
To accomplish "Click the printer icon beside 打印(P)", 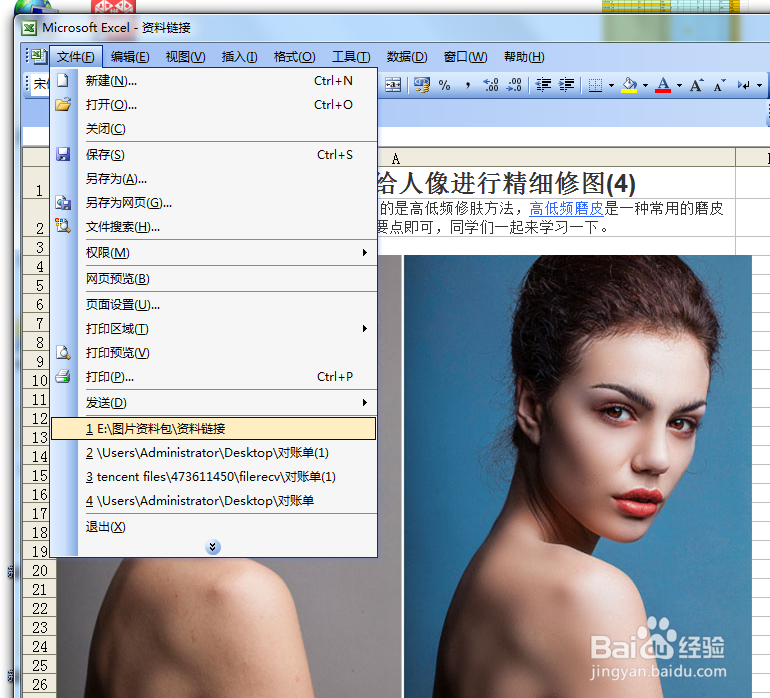I will click(x=63, y=376).
